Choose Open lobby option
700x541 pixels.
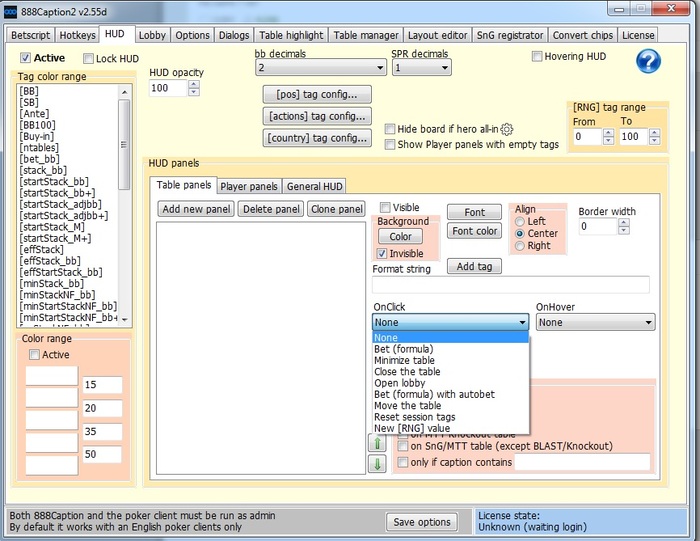[450, 383]
